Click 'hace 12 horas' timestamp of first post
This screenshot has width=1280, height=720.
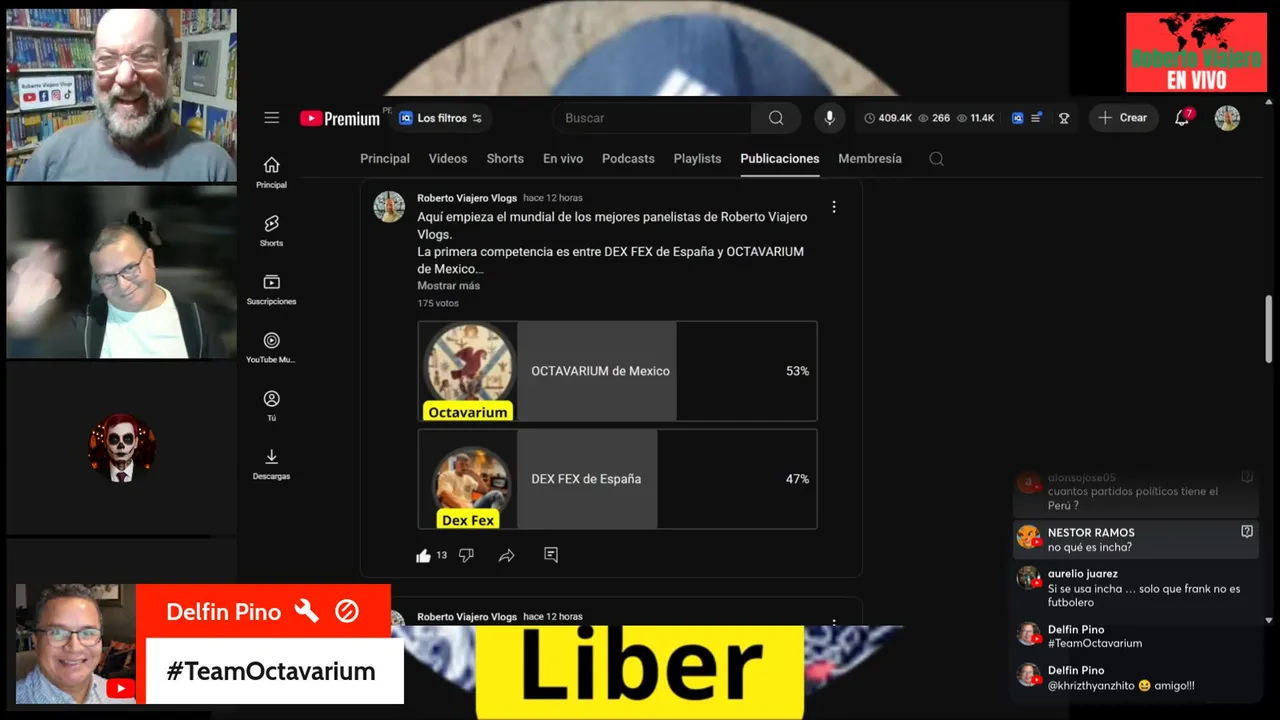[x=553, y=198]
